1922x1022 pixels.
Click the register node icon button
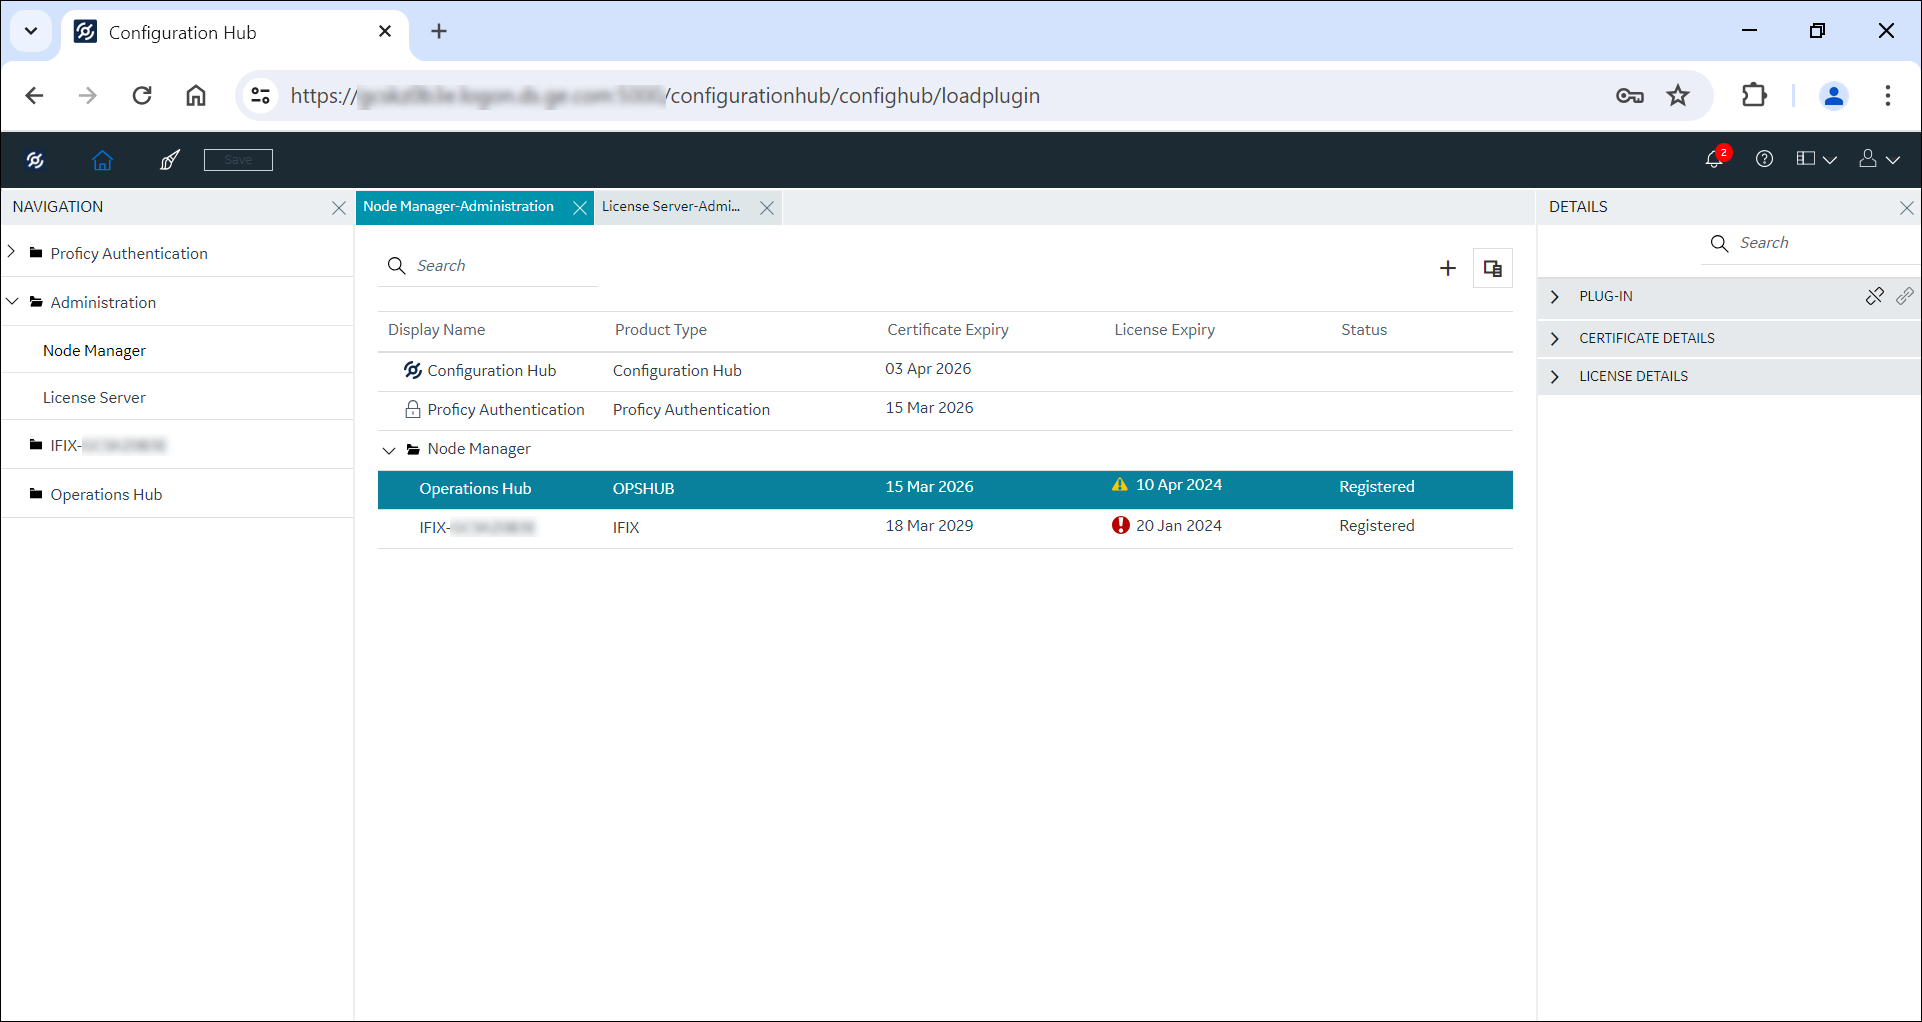click(x=1493, y=268)
